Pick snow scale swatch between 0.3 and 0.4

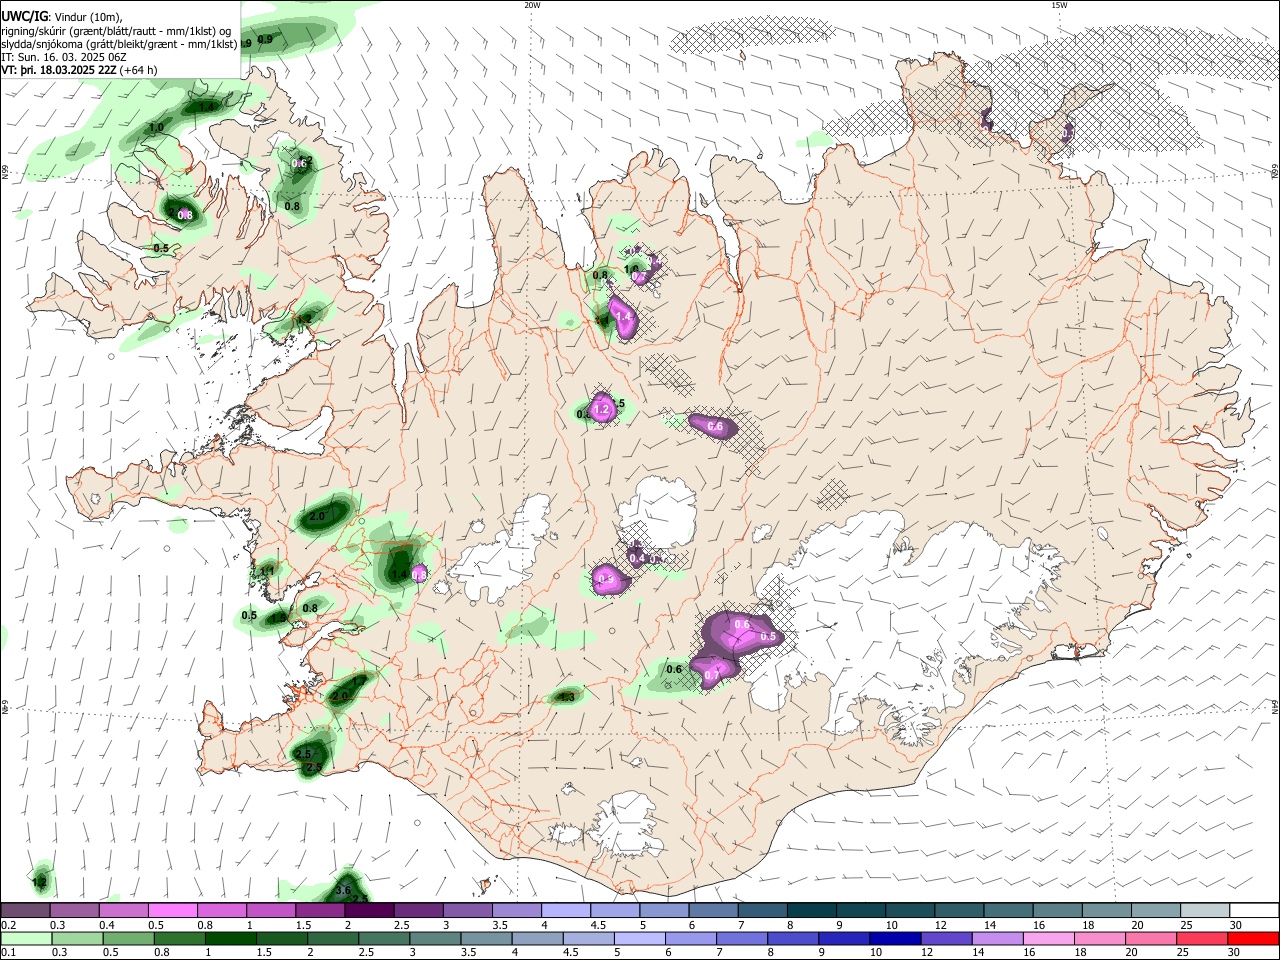75,911
